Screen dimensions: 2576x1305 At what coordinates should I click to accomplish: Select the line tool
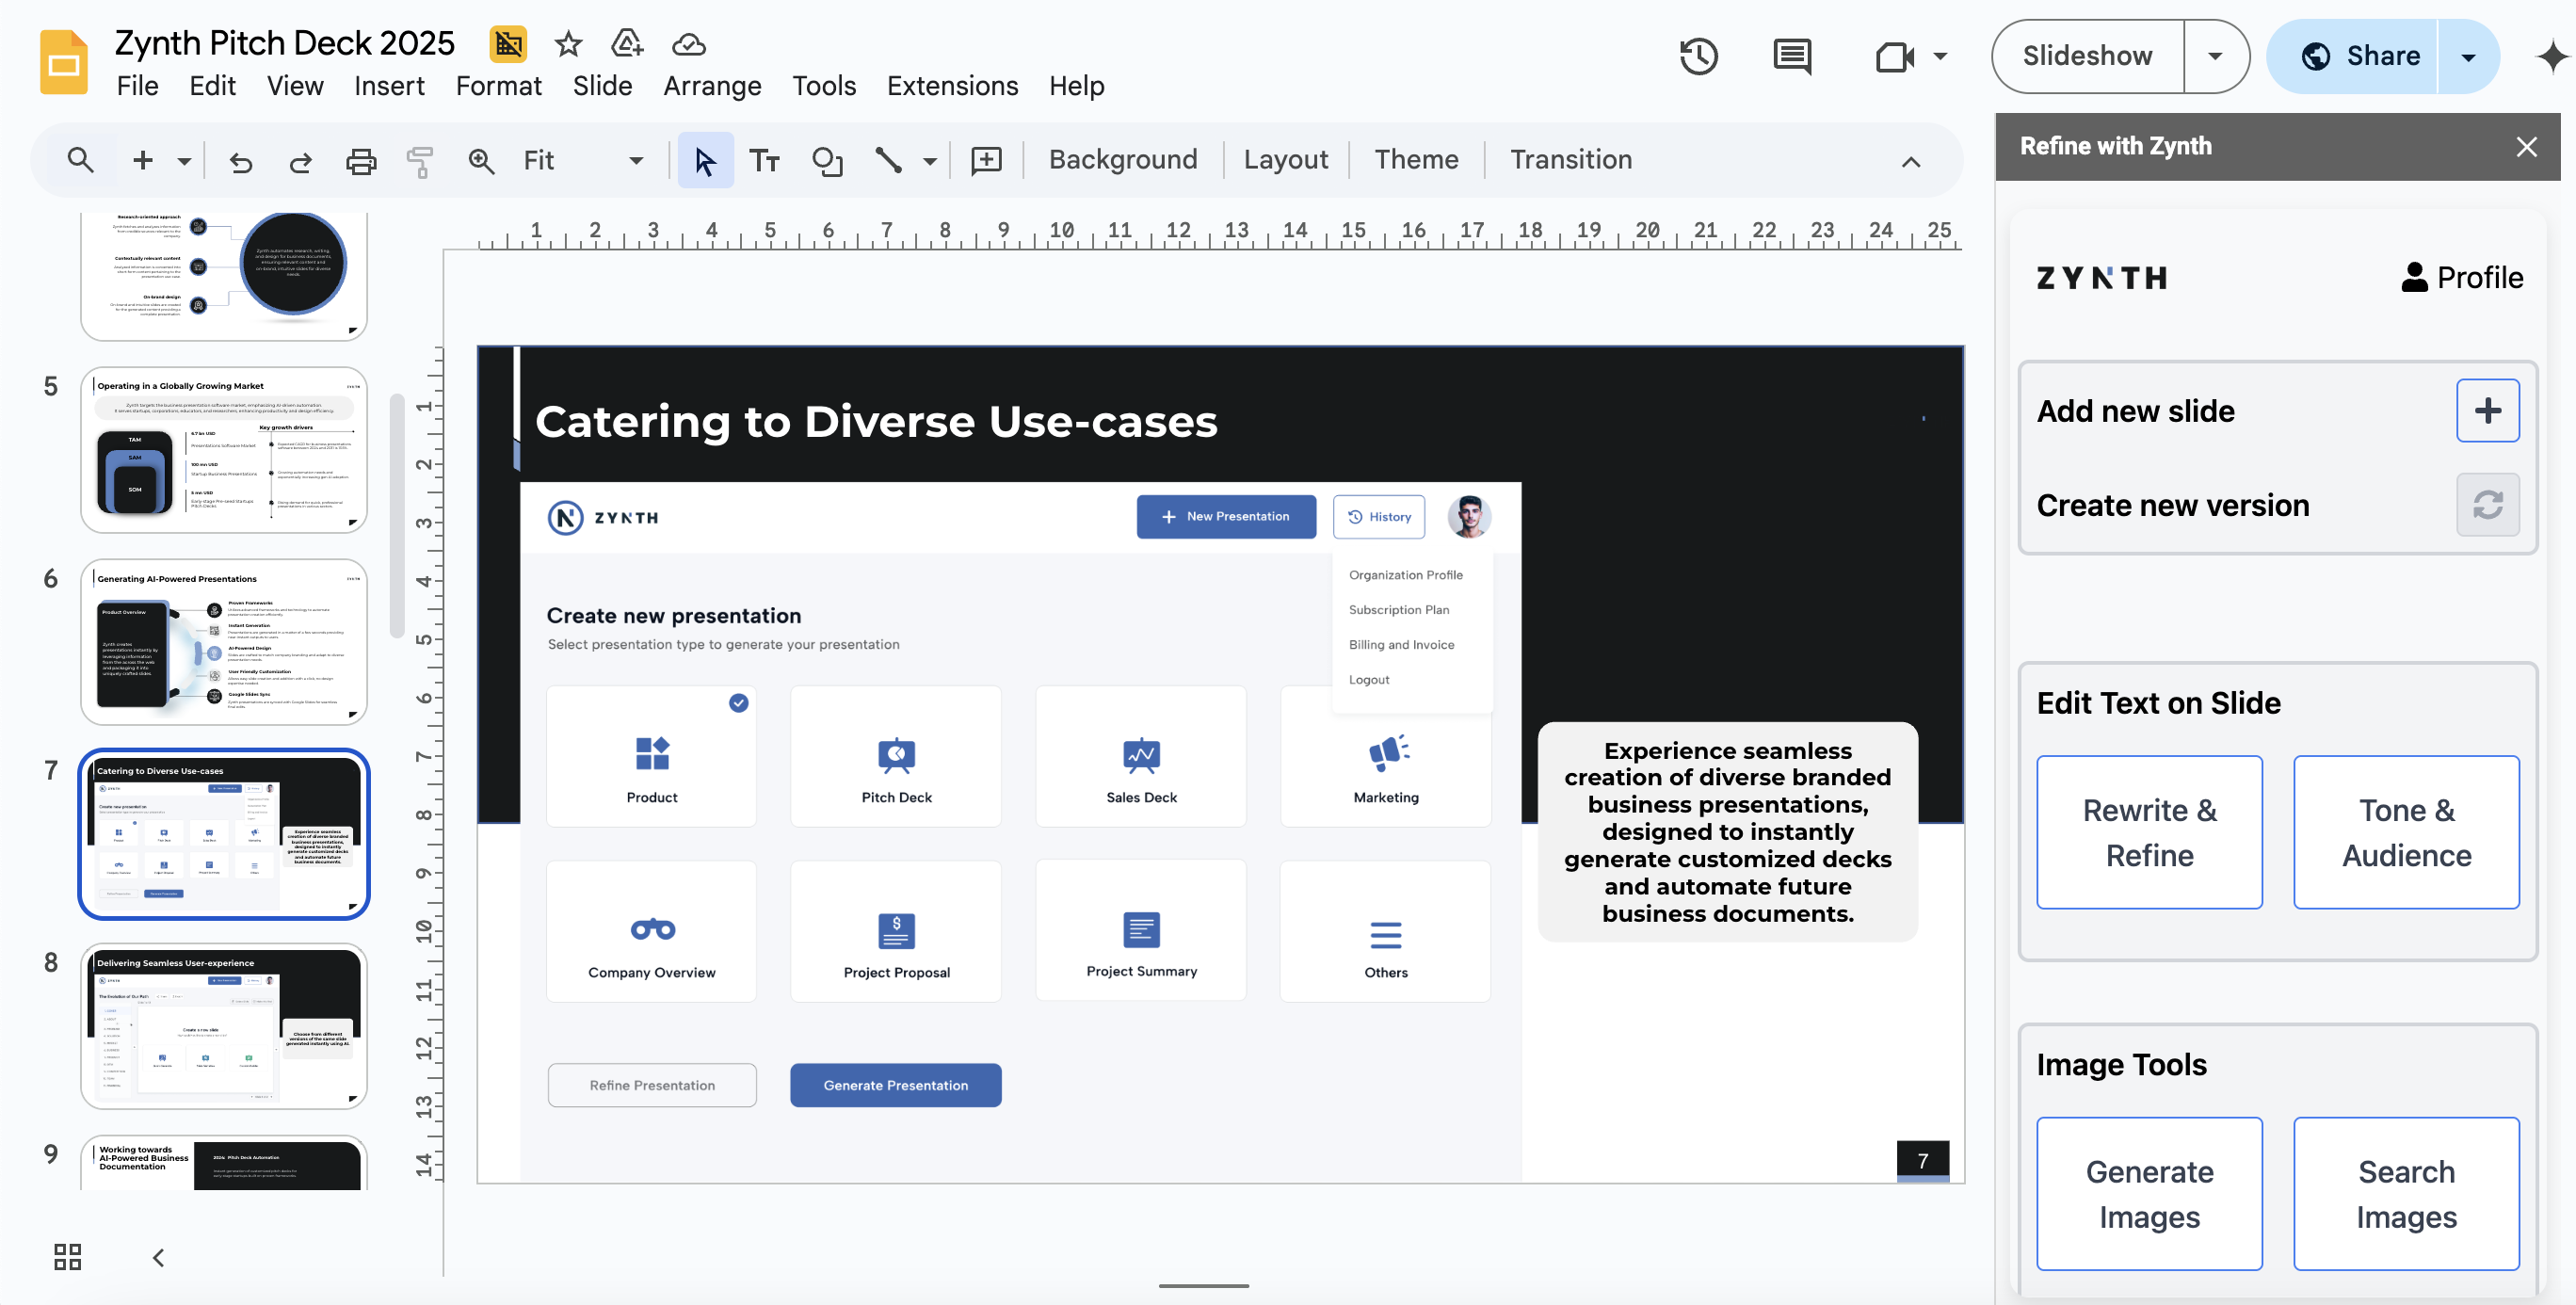pyautogui.click(x=888, y=161)
